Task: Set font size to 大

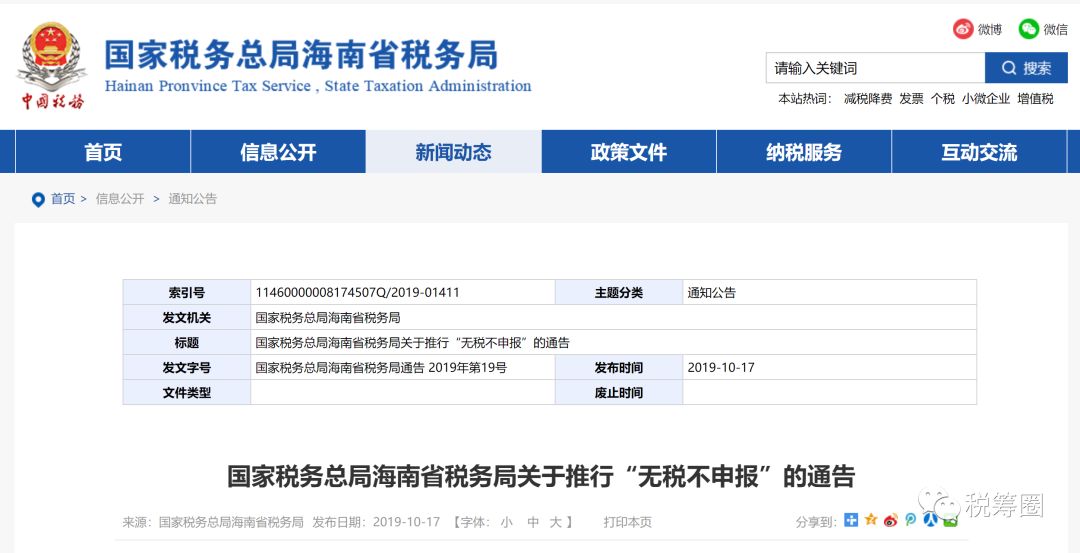Action: [x=556, y=522]
